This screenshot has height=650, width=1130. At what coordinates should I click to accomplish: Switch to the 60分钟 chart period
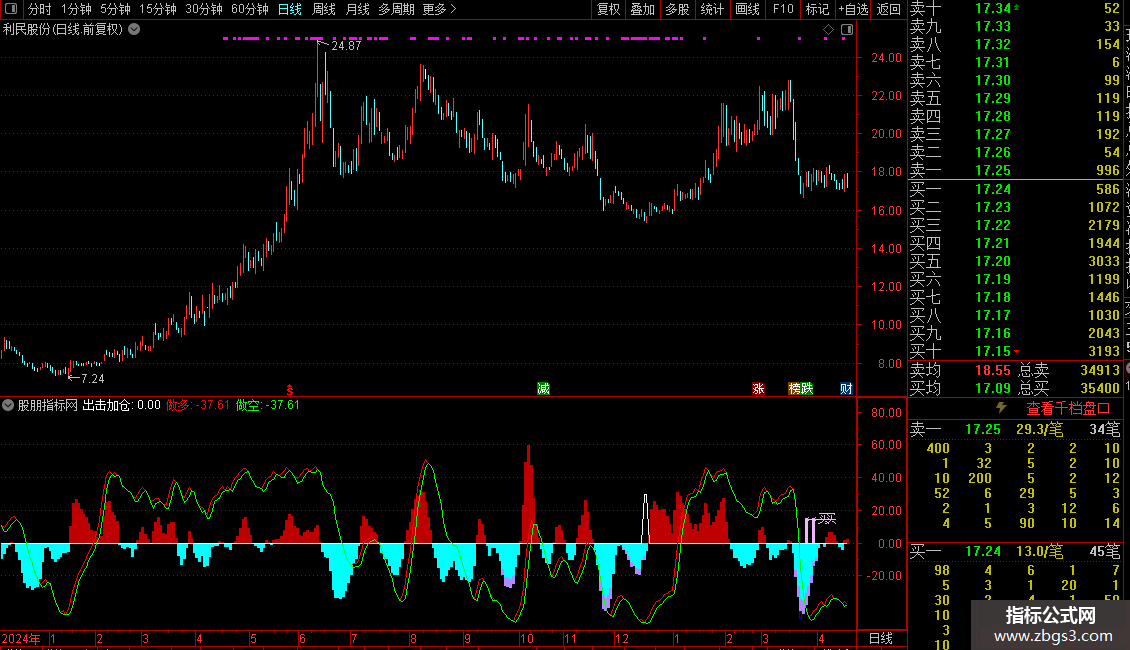coord(249,9)
